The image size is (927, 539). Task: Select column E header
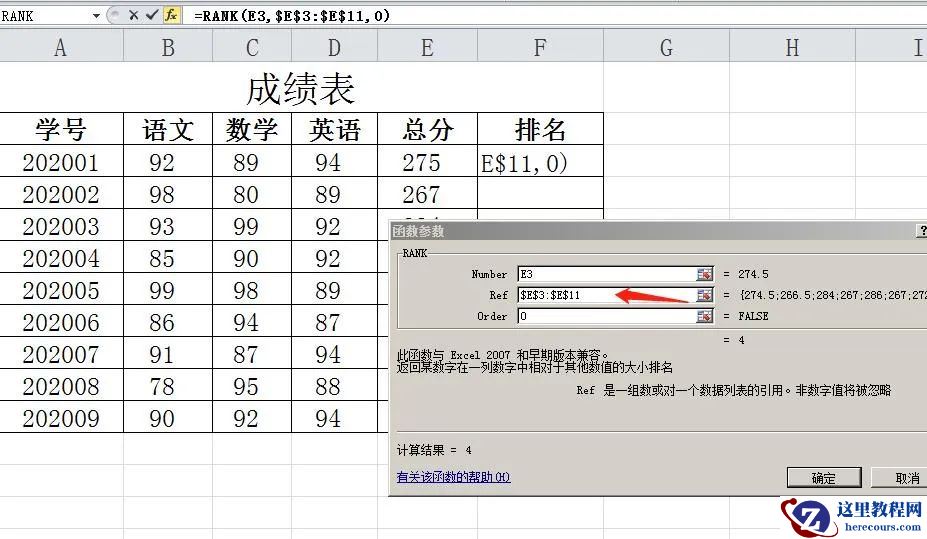point(427,46)
